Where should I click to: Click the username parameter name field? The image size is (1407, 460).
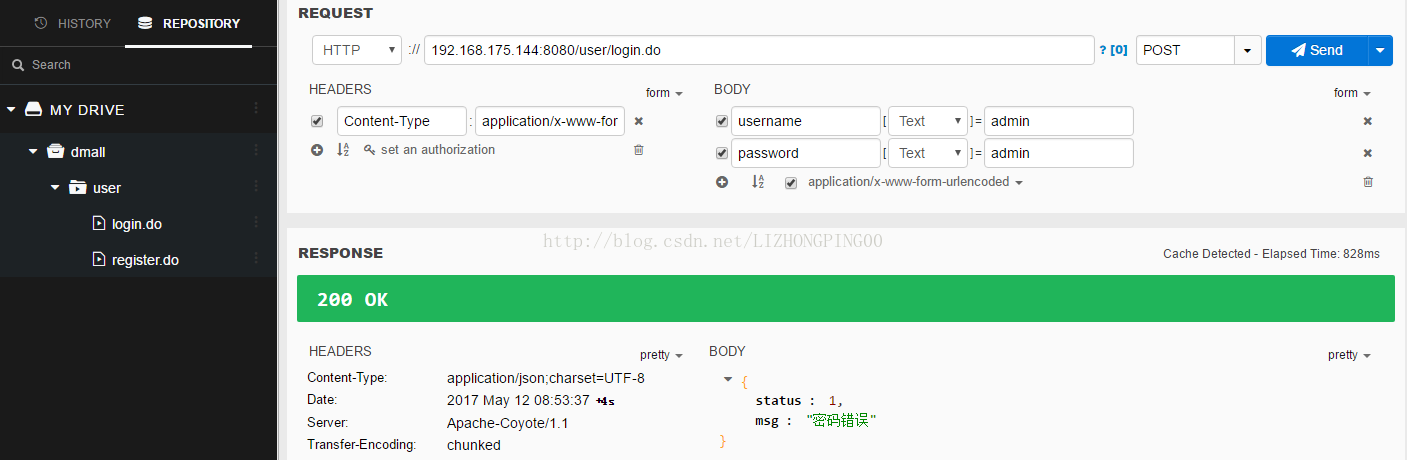(x=806, y=121)
